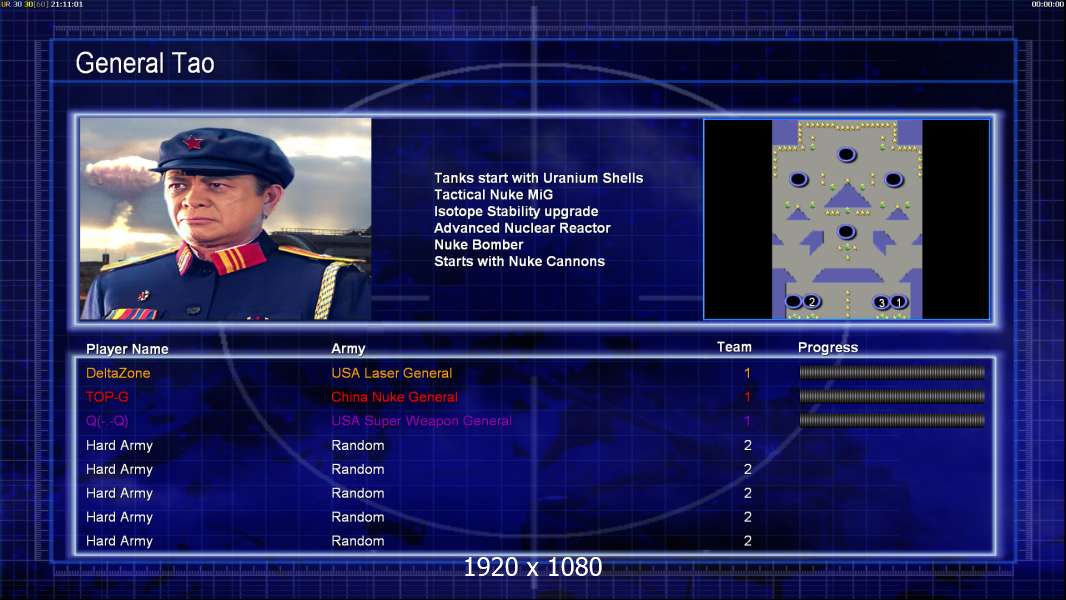
Task: Click "Tanks start with Uranium Shells" text
Action: click(x=538, y=178)
